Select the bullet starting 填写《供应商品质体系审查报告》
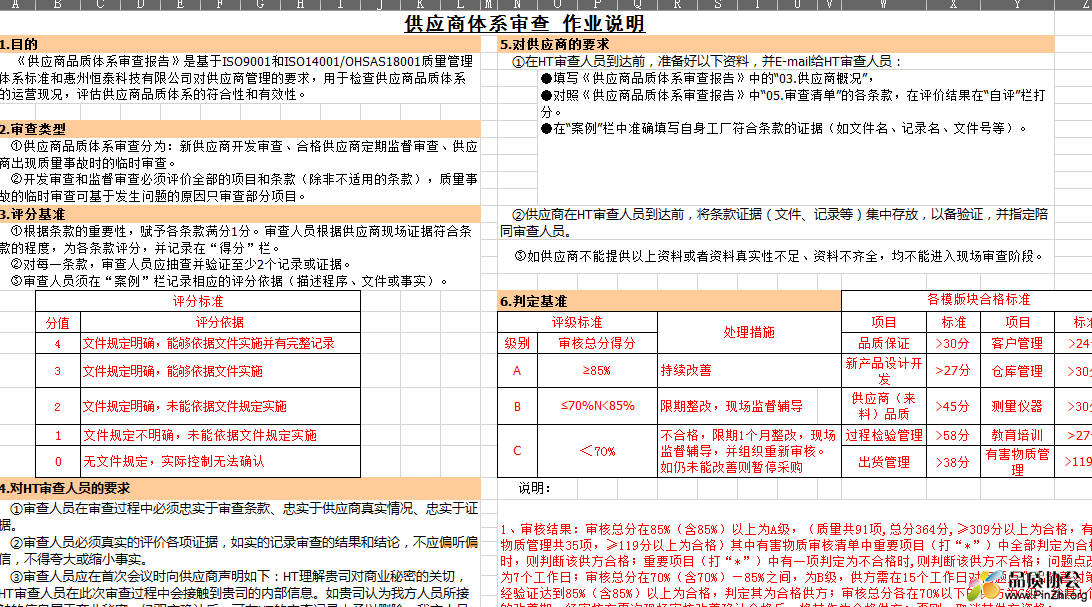The width and height of the screenshot is (1092, 607). click(x=708, y=78)
